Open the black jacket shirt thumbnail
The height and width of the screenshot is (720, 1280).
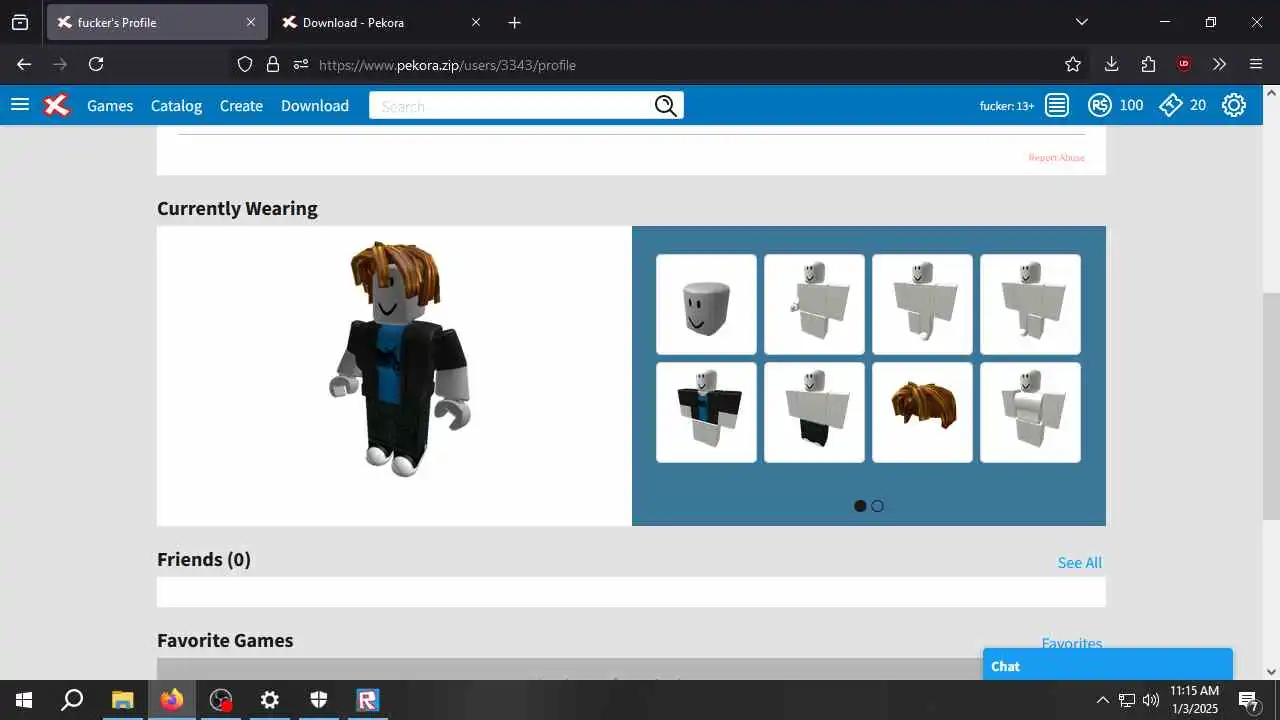click(706, 412)
